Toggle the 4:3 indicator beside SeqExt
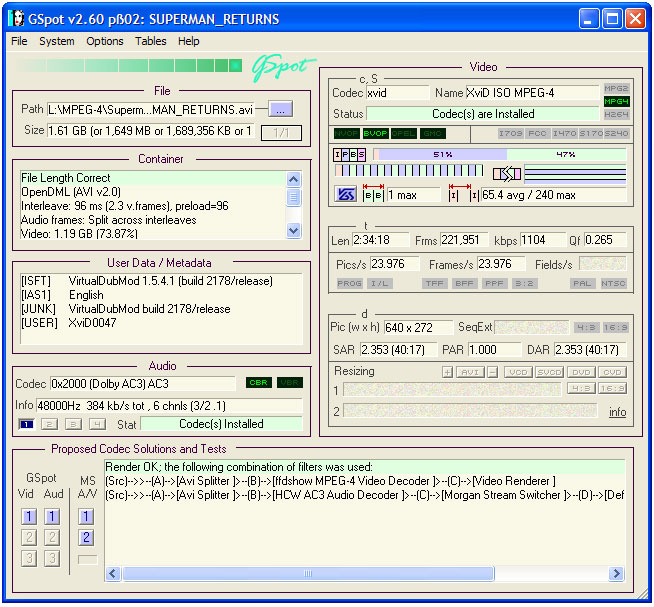Screen dimensions: 654x607 [586, 328]
